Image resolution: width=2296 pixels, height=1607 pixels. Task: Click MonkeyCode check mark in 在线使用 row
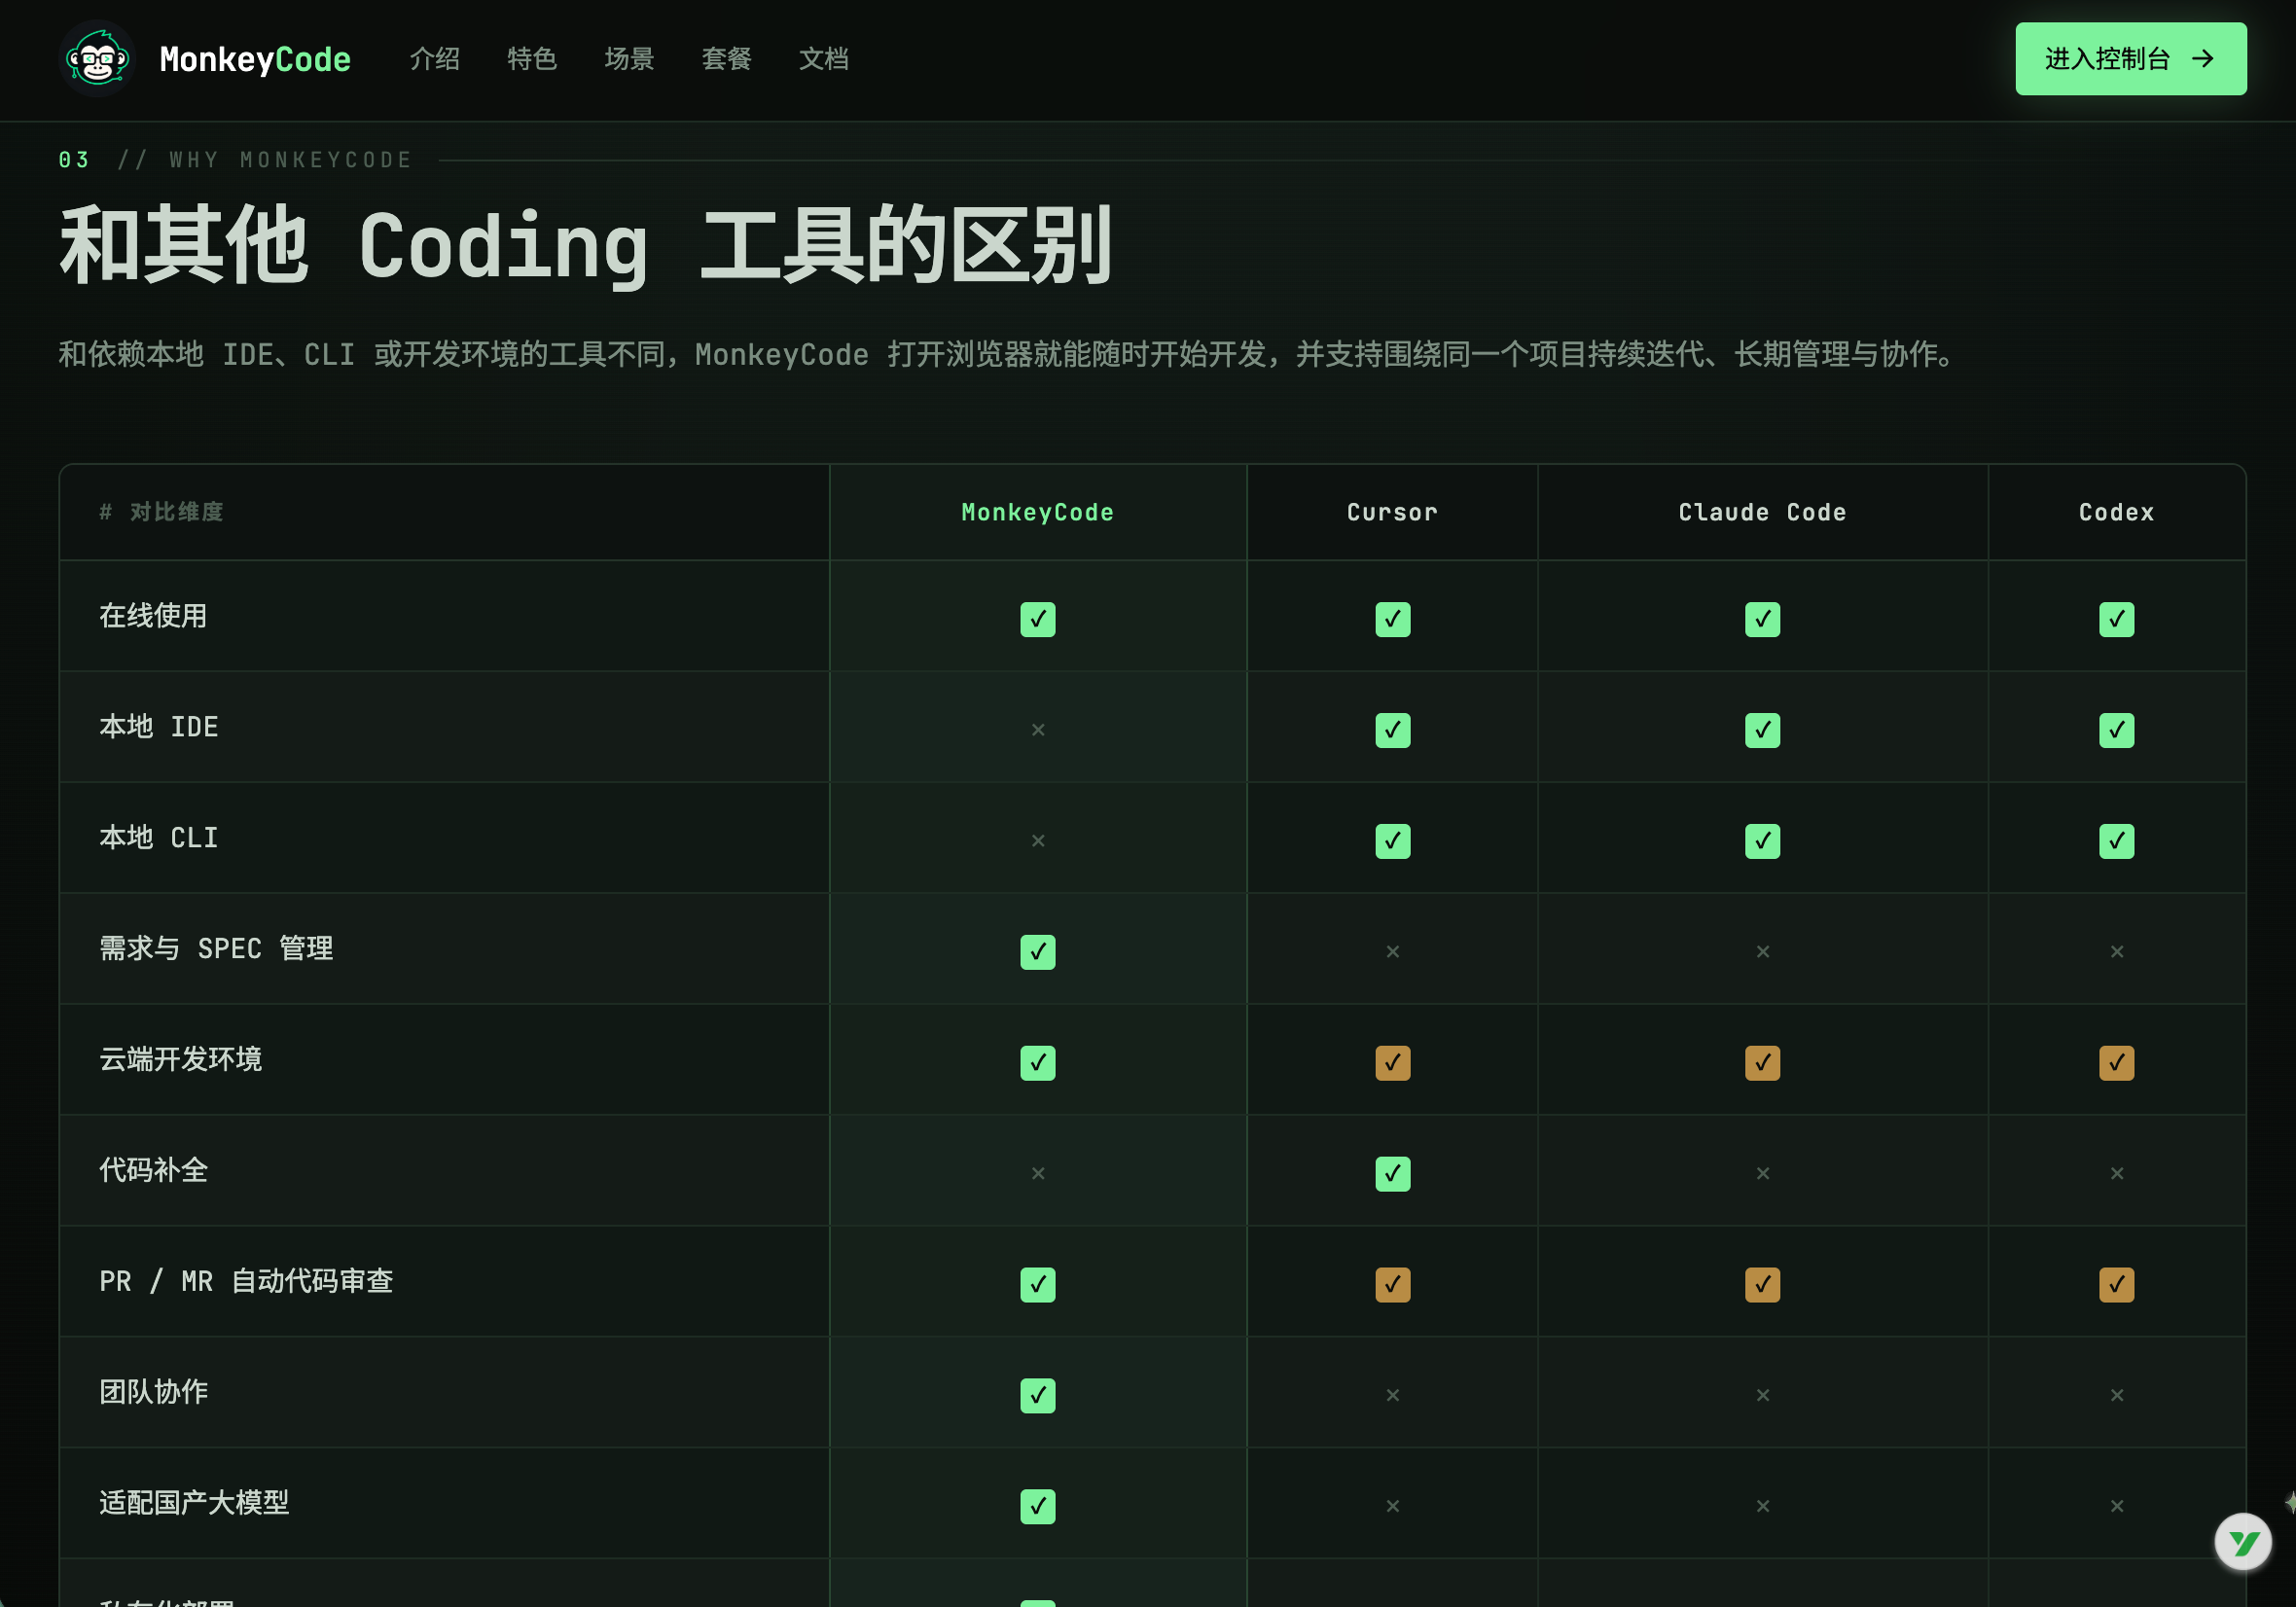click(x=1037, y=619)
